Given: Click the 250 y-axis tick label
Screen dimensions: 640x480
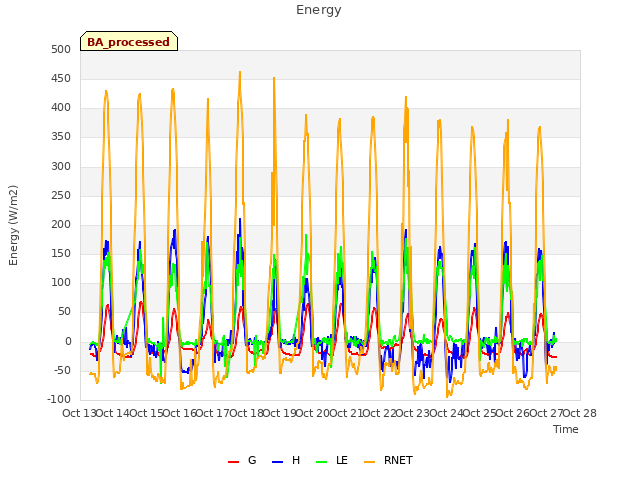Looking at the screenshot, I should (61, 196).
